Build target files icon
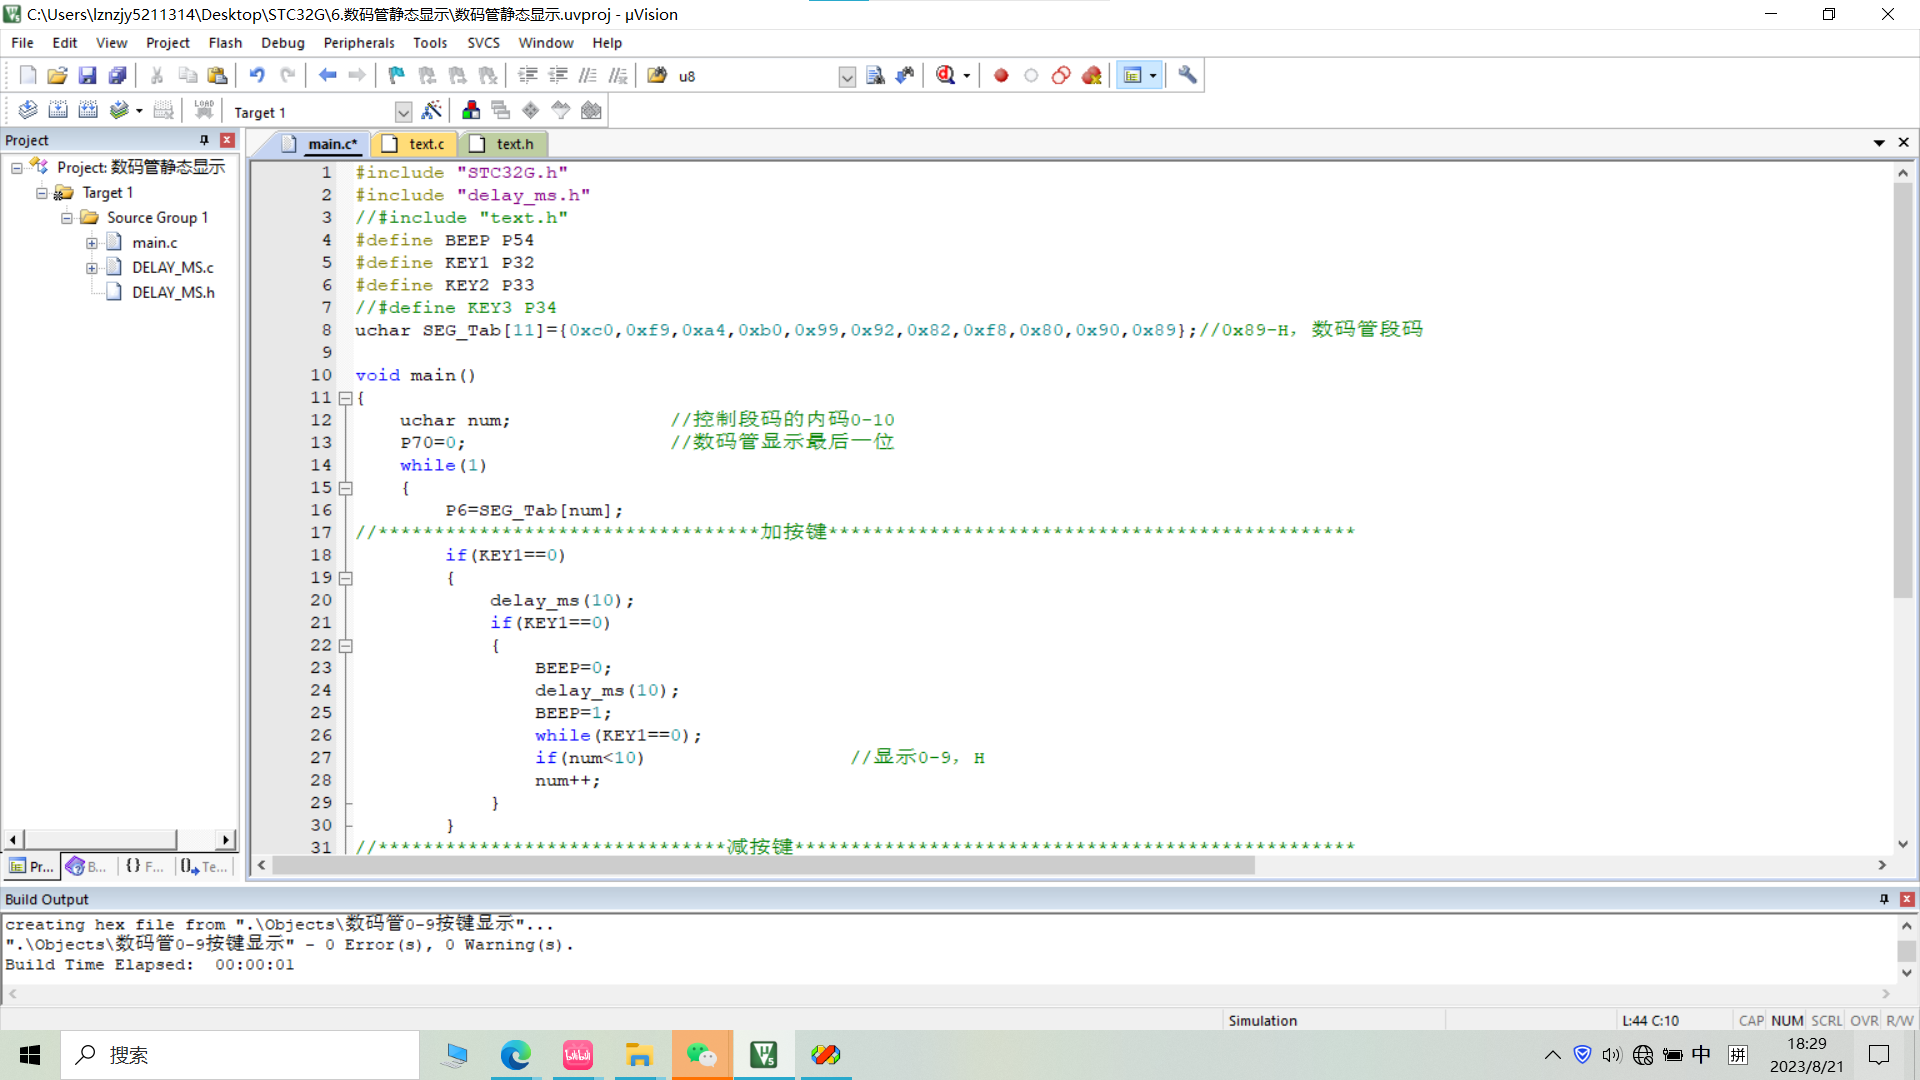The image size is (1920, 1080). pyautogui.click(x=58, y=110)
